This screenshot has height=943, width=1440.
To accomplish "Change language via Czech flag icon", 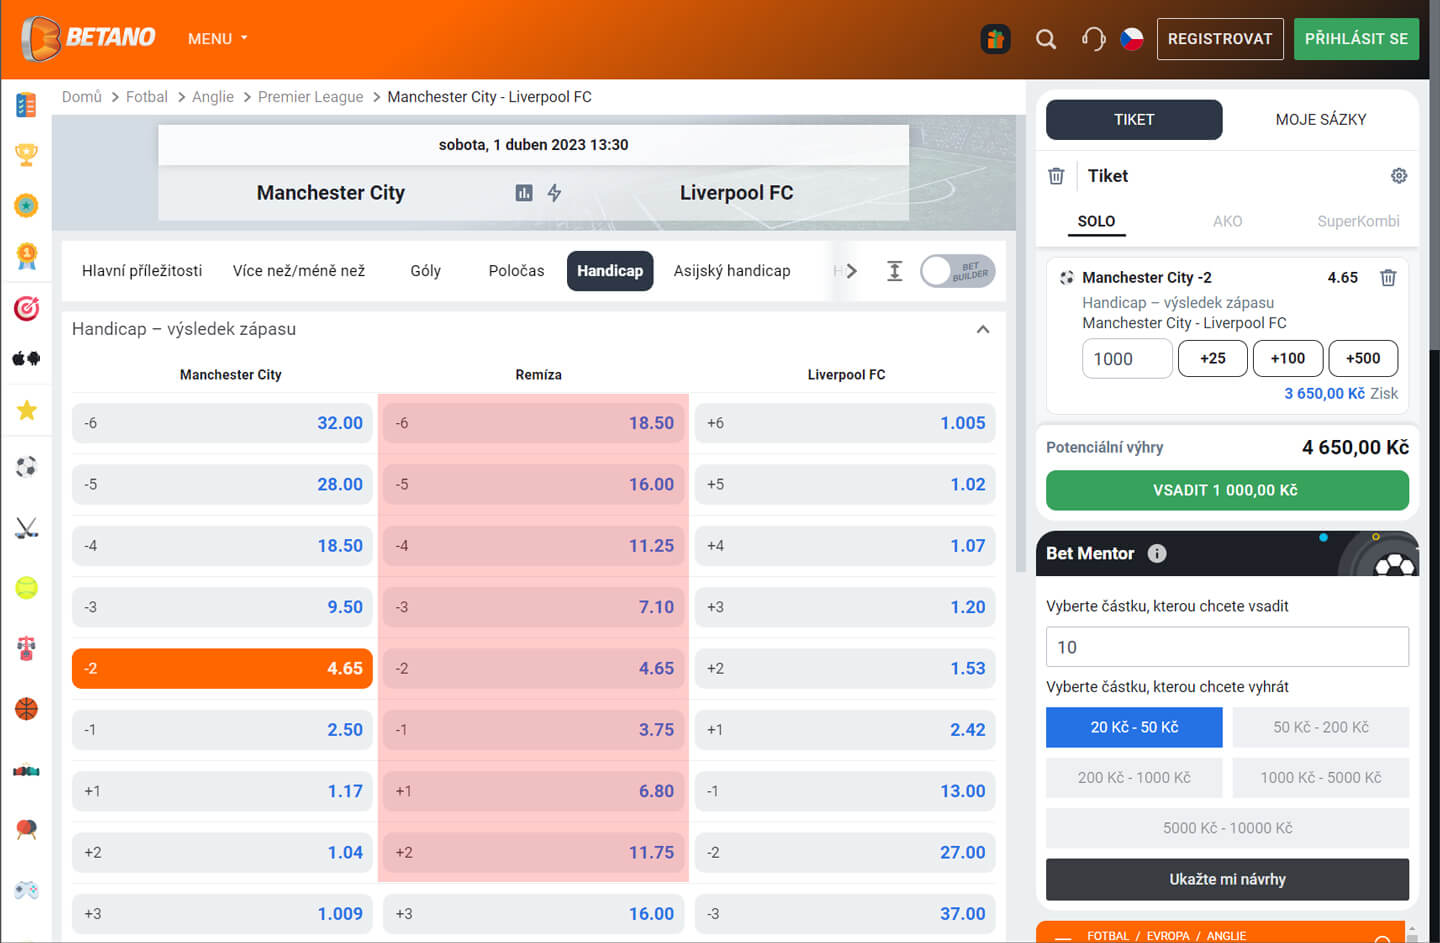I will (1132, 39).
